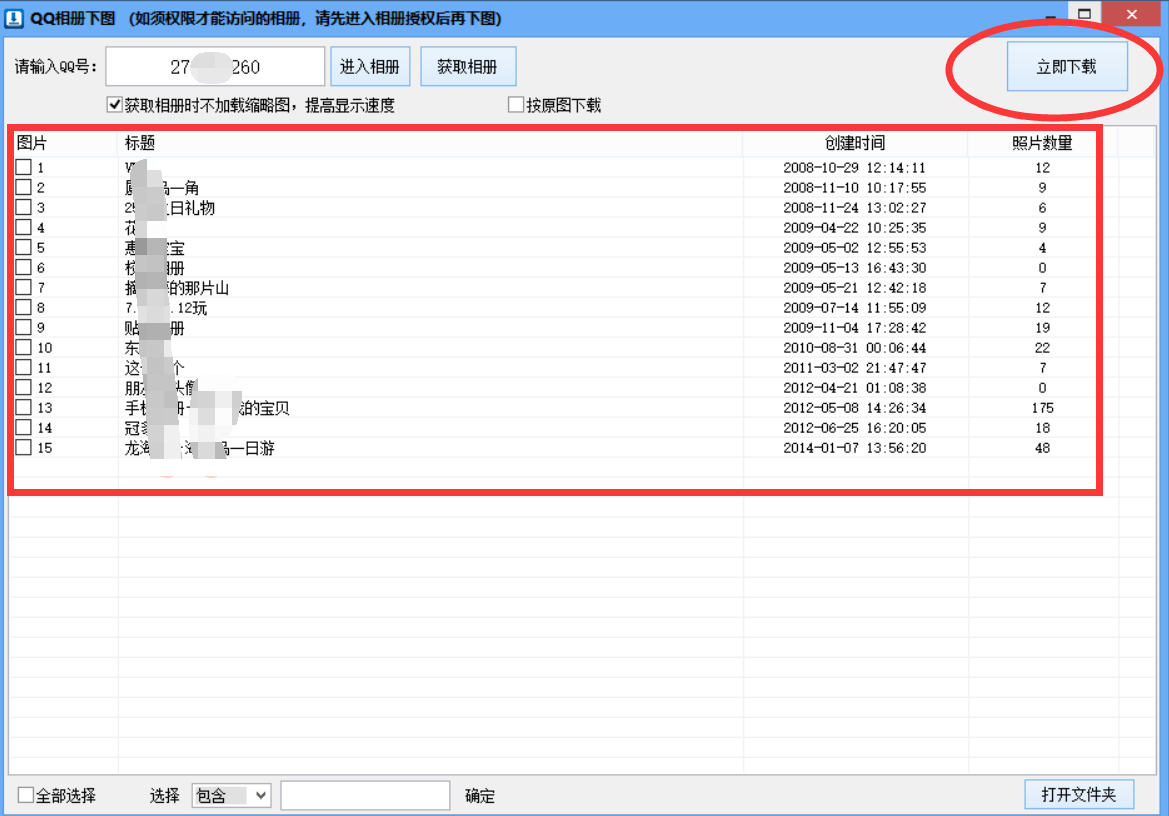Click album title ending 一日游 in row 15
The width and height of the screenshot is (1169, 816).
(199, 448)
